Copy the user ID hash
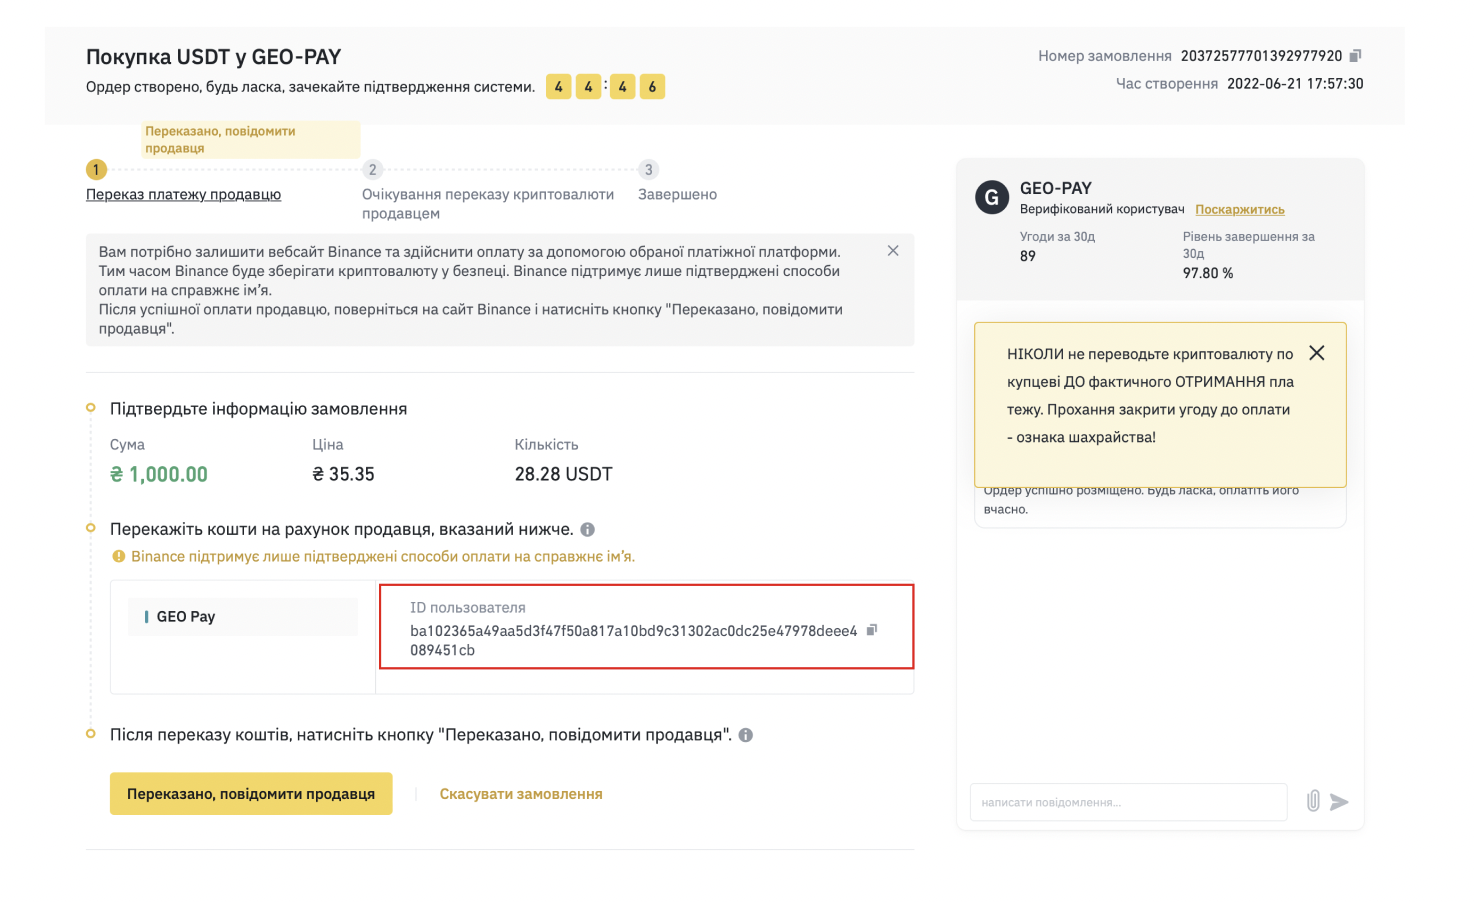Viewport: 1474px width, 902px height. (872, 630)
